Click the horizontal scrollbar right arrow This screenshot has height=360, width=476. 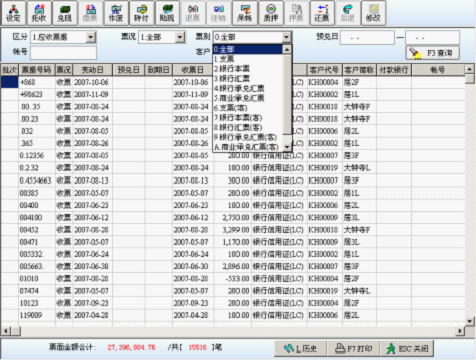460,331
